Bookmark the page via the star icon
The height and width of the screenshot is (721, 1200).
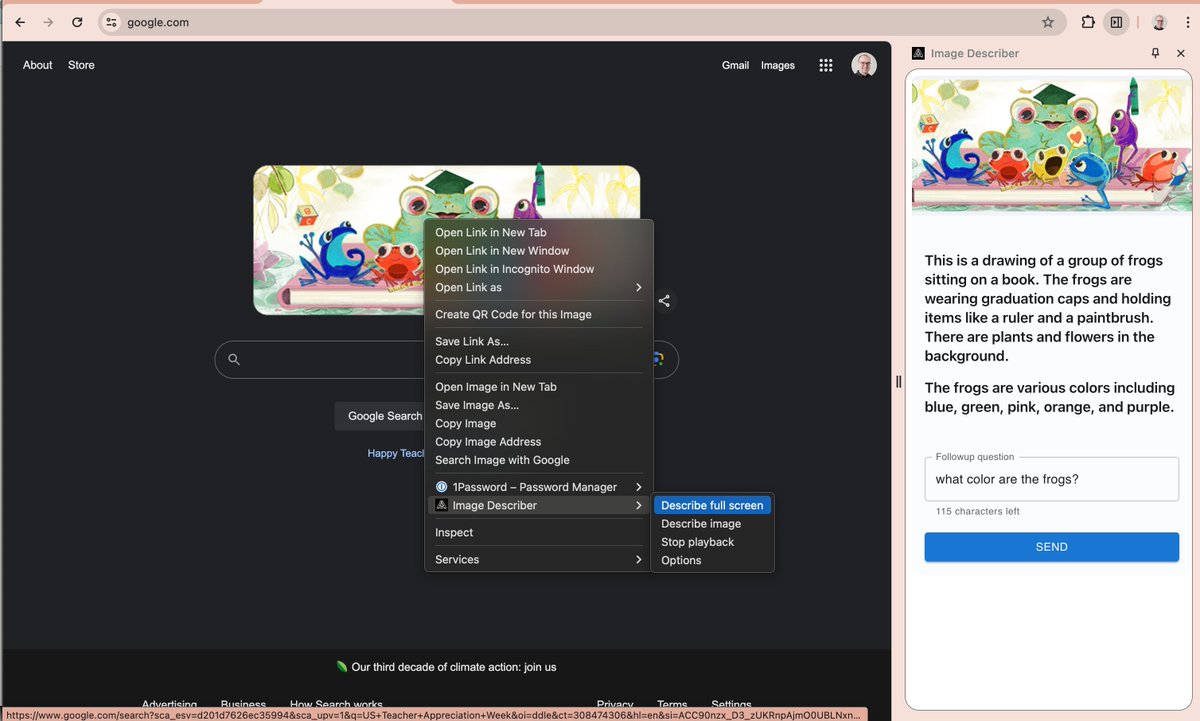pos(1046,21)
